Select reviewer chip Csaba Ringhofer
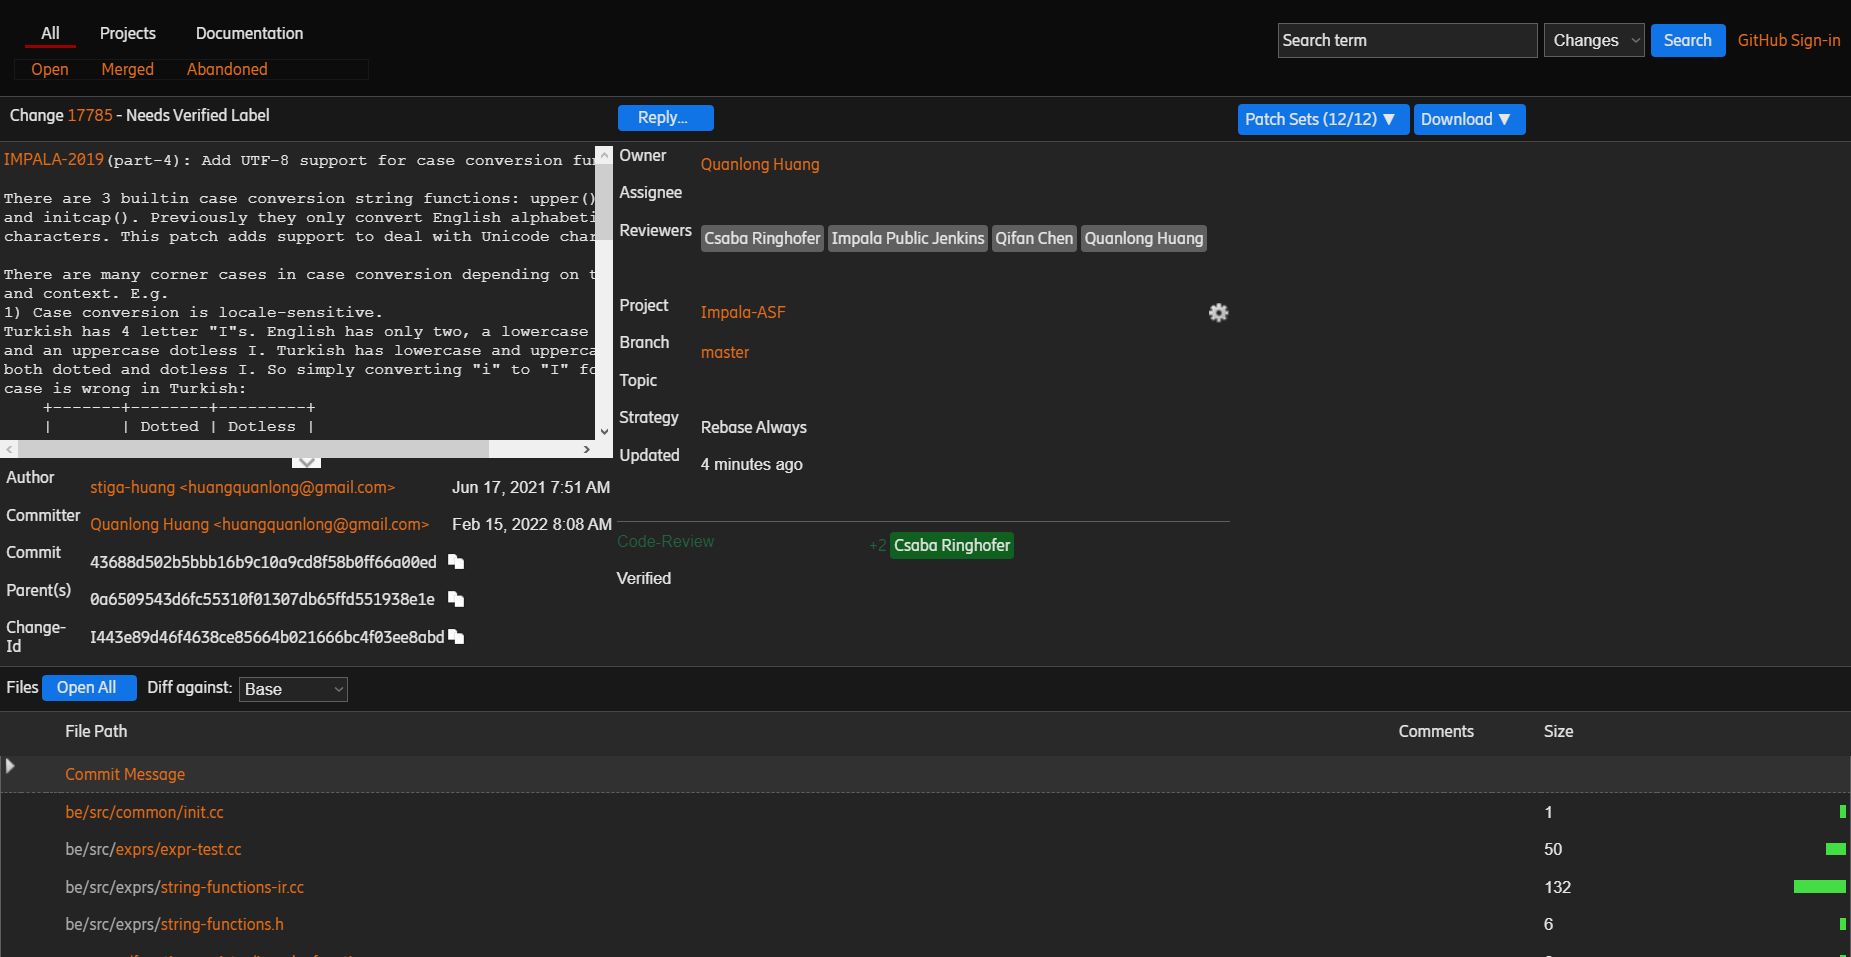1851x957 pixels. pos(762,238)
